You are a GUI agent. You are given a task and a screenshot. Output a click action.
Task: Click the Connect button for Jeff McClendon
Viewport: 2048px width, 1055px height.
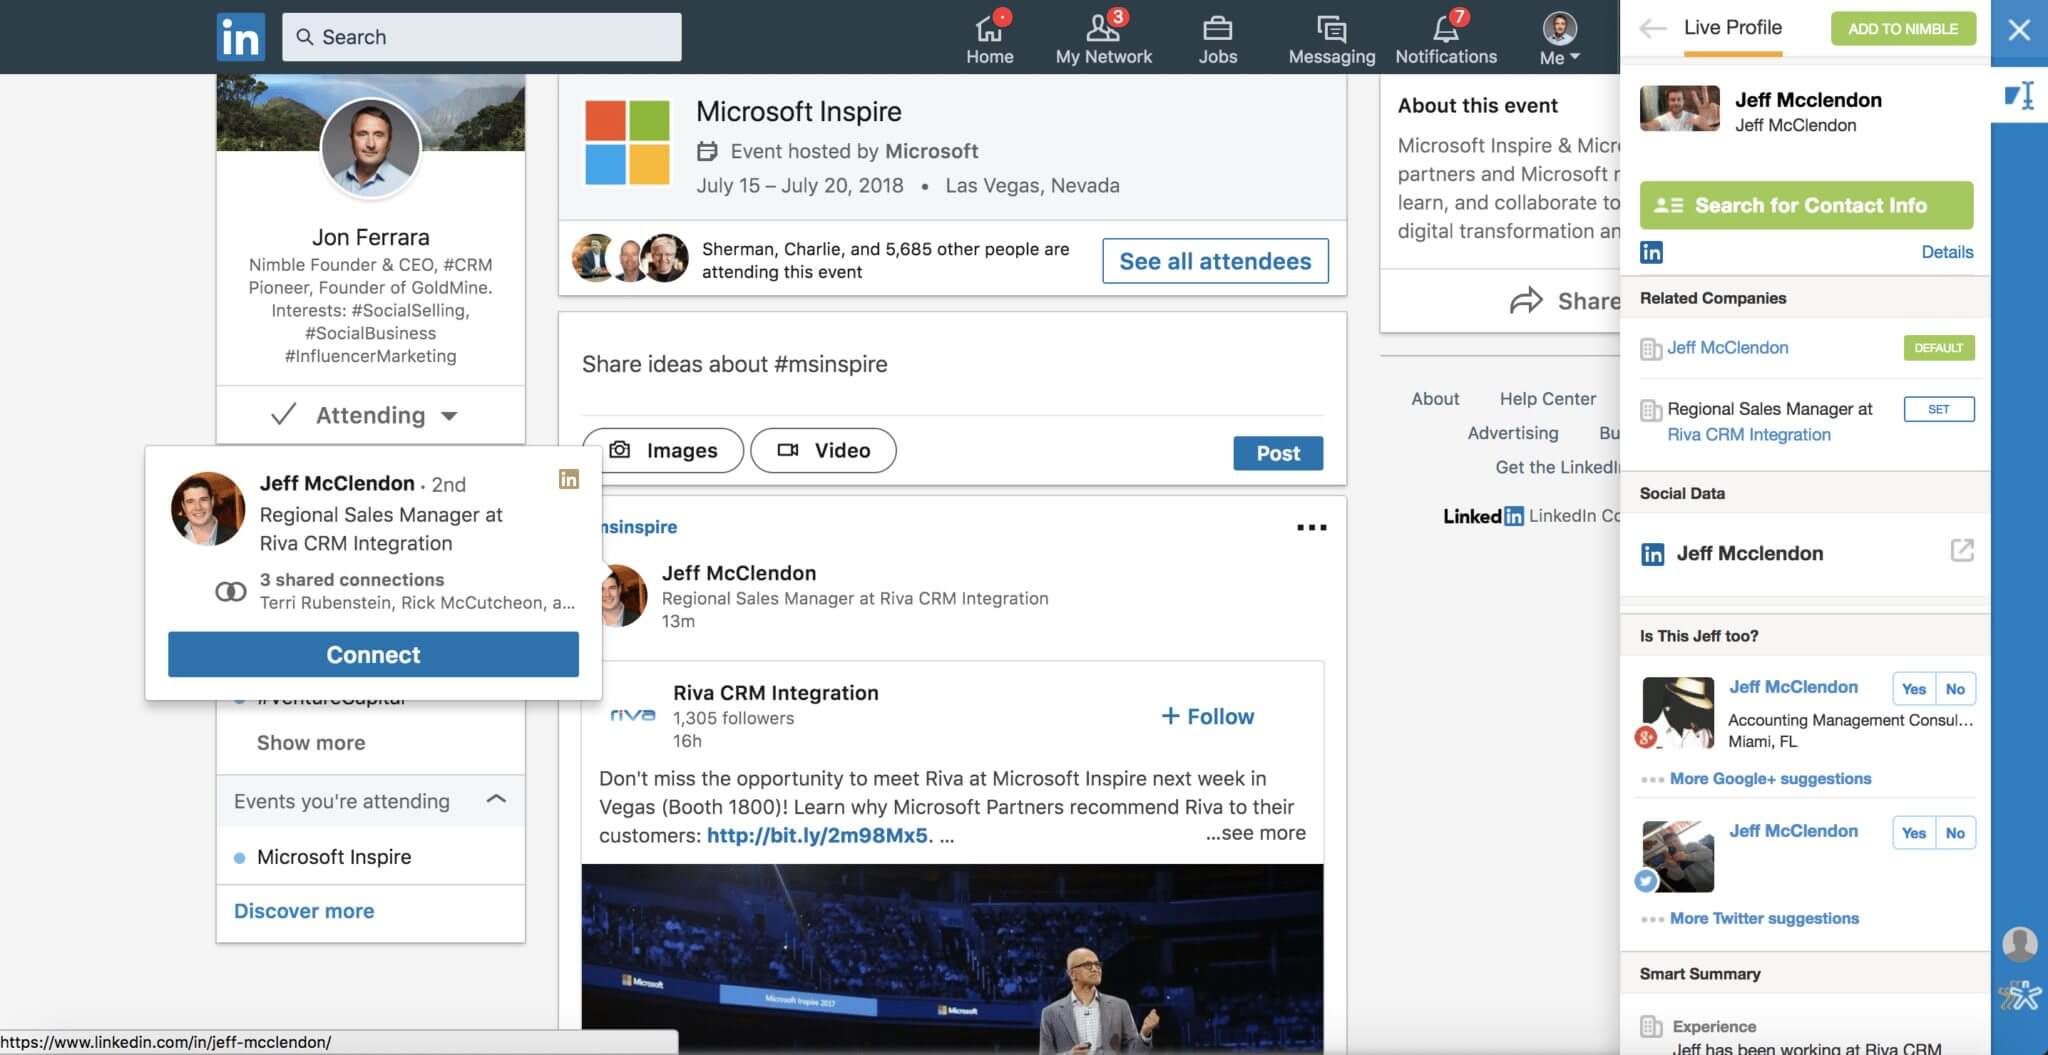pyautogui.click(x=373, y=654)
